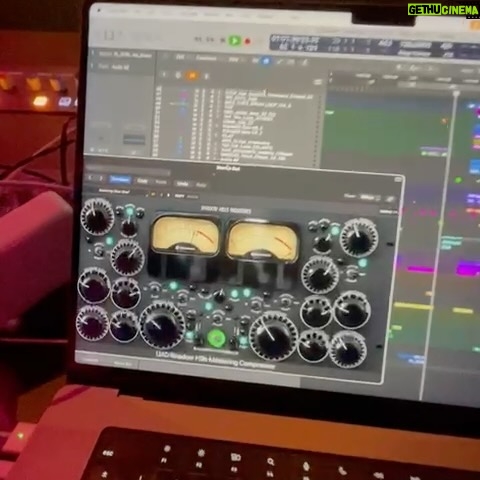The width and height of the screenshot is (480, 480).
Task: Click the left VU meter
Action: [x=186, y=235]
